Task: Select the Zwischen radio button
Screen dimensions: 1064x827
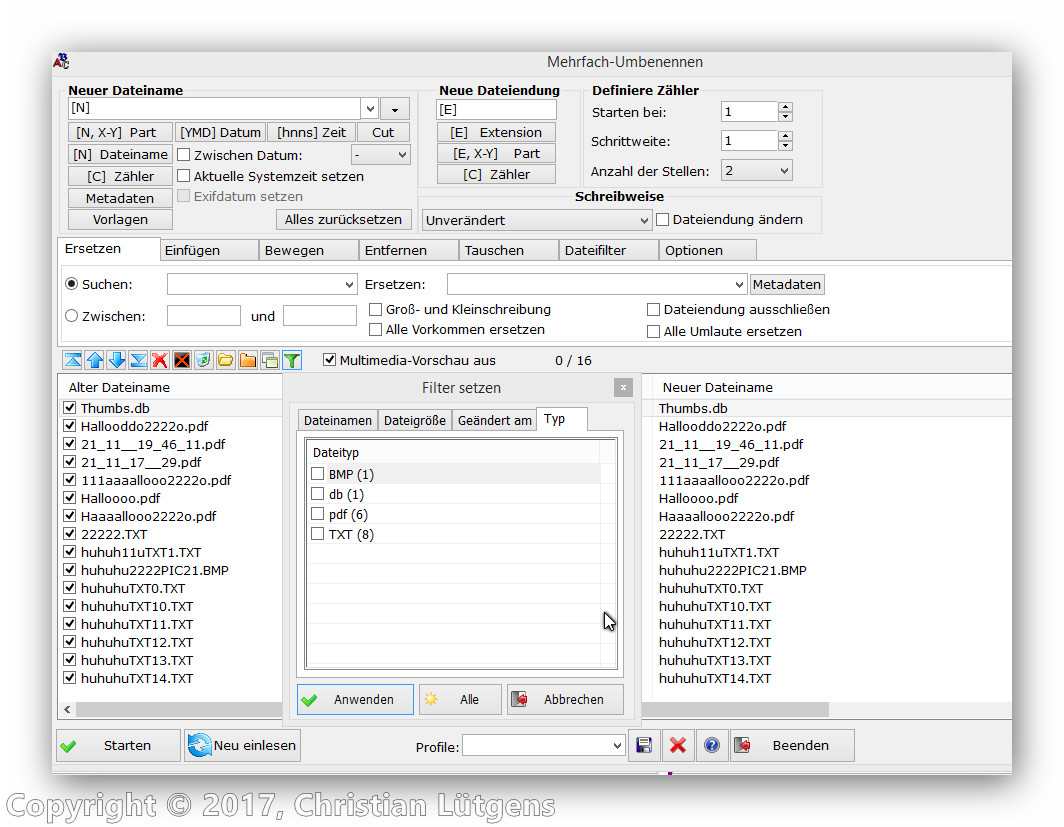Action: click(72, 316)
